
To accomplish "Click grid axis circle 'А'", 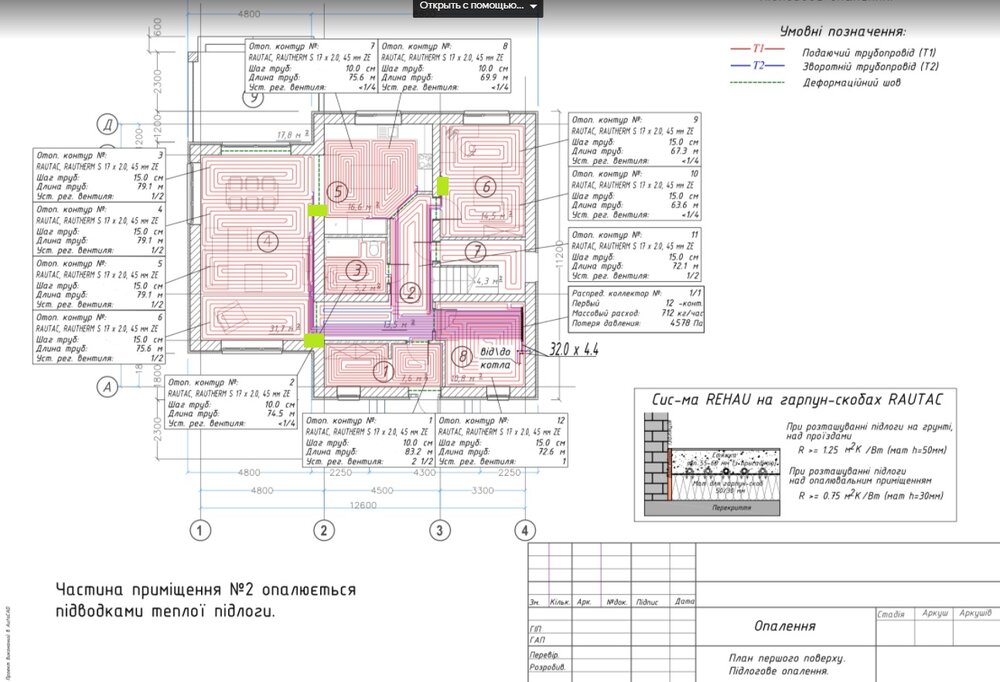I will click(107, 387).
